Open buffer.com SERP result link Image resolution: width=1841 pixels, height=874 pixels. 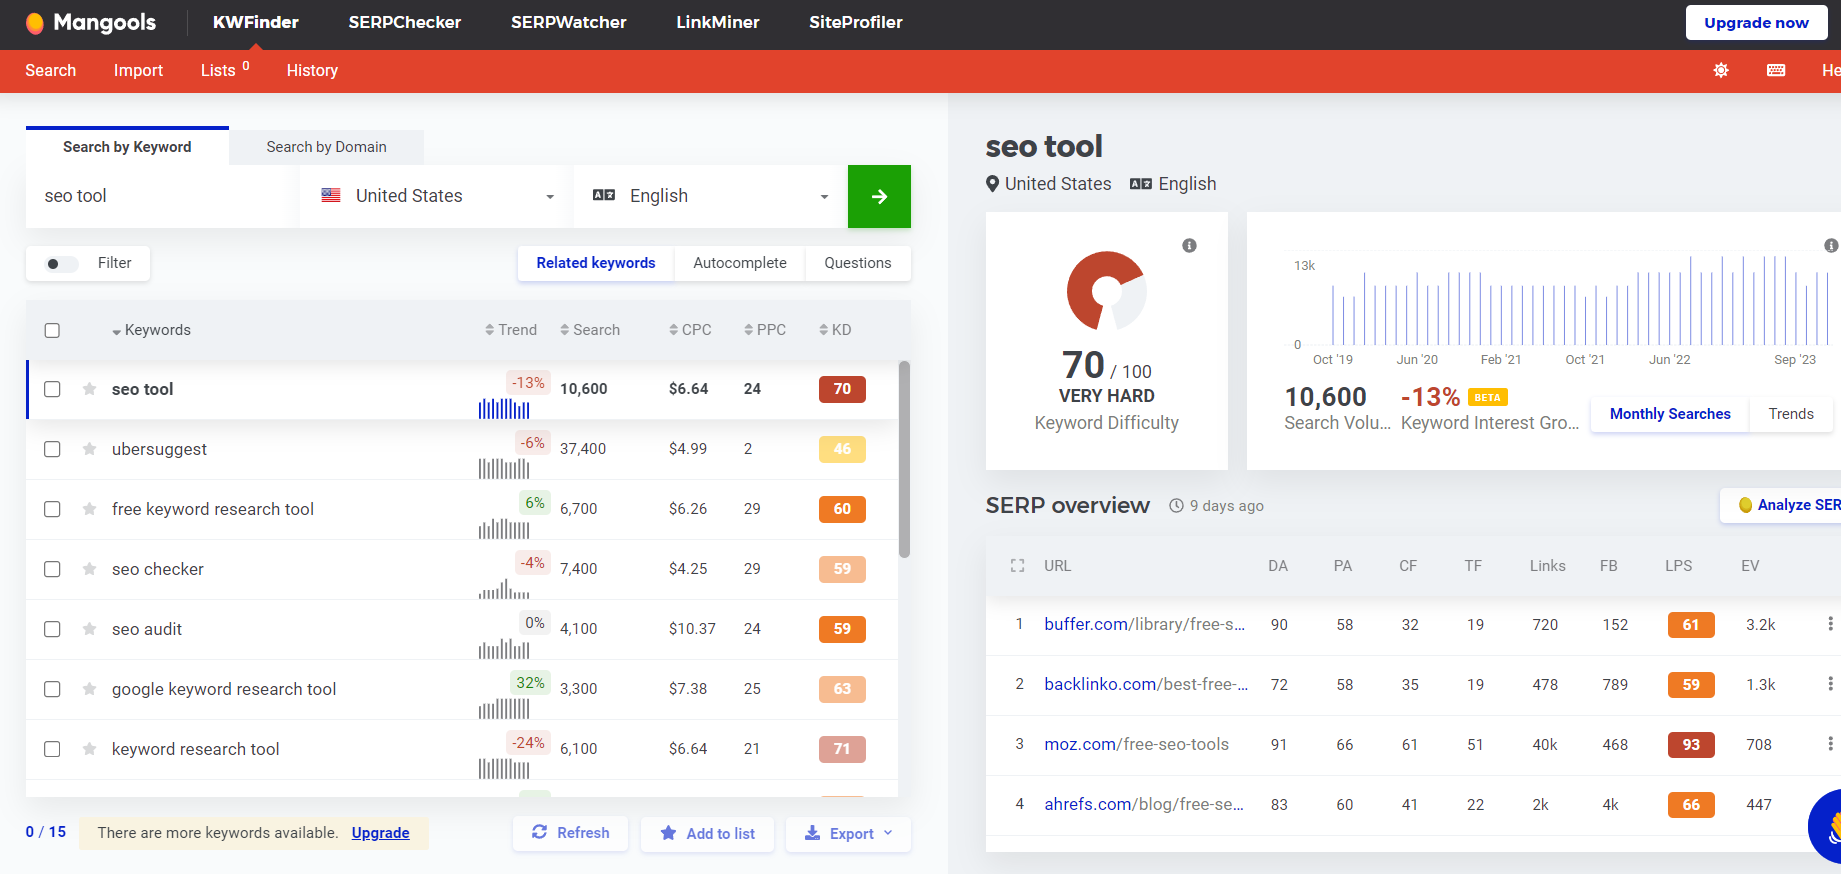1144,624
